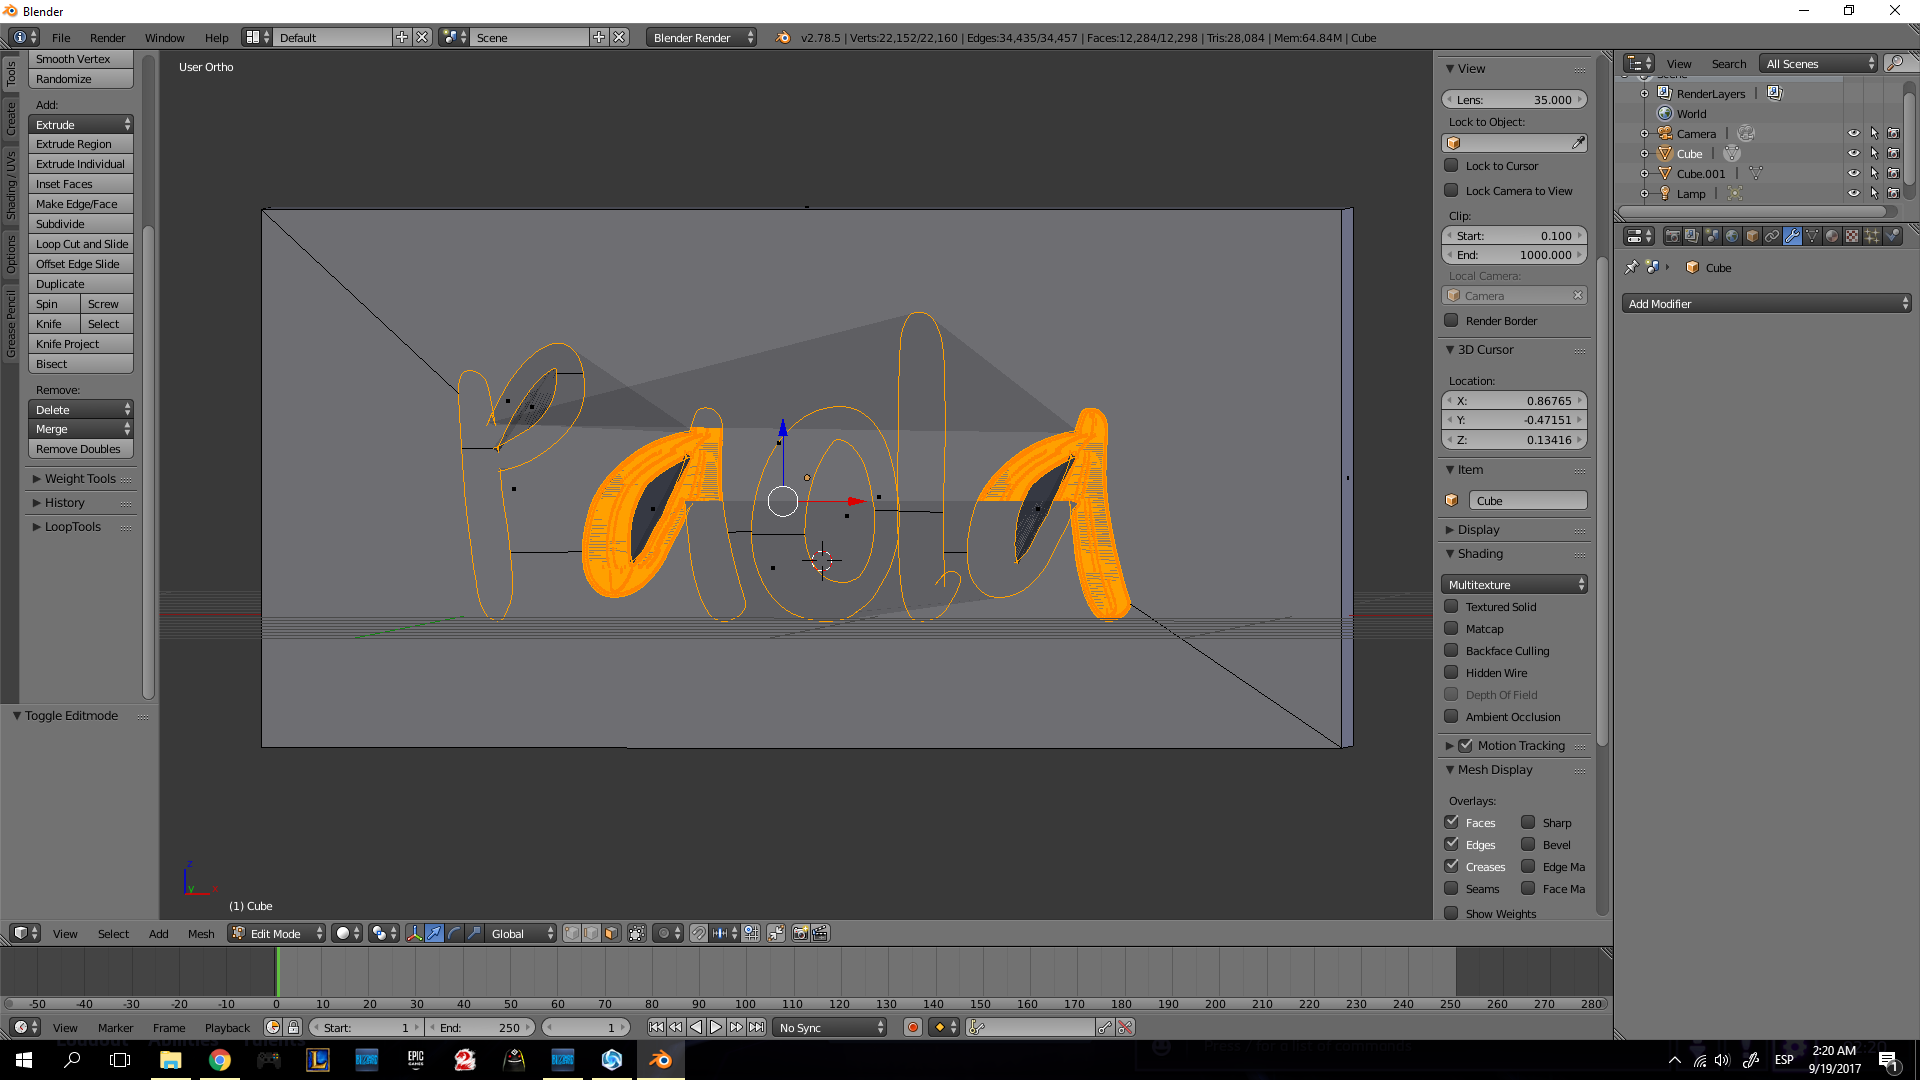Click Remove Doubles button

point(81,449)
